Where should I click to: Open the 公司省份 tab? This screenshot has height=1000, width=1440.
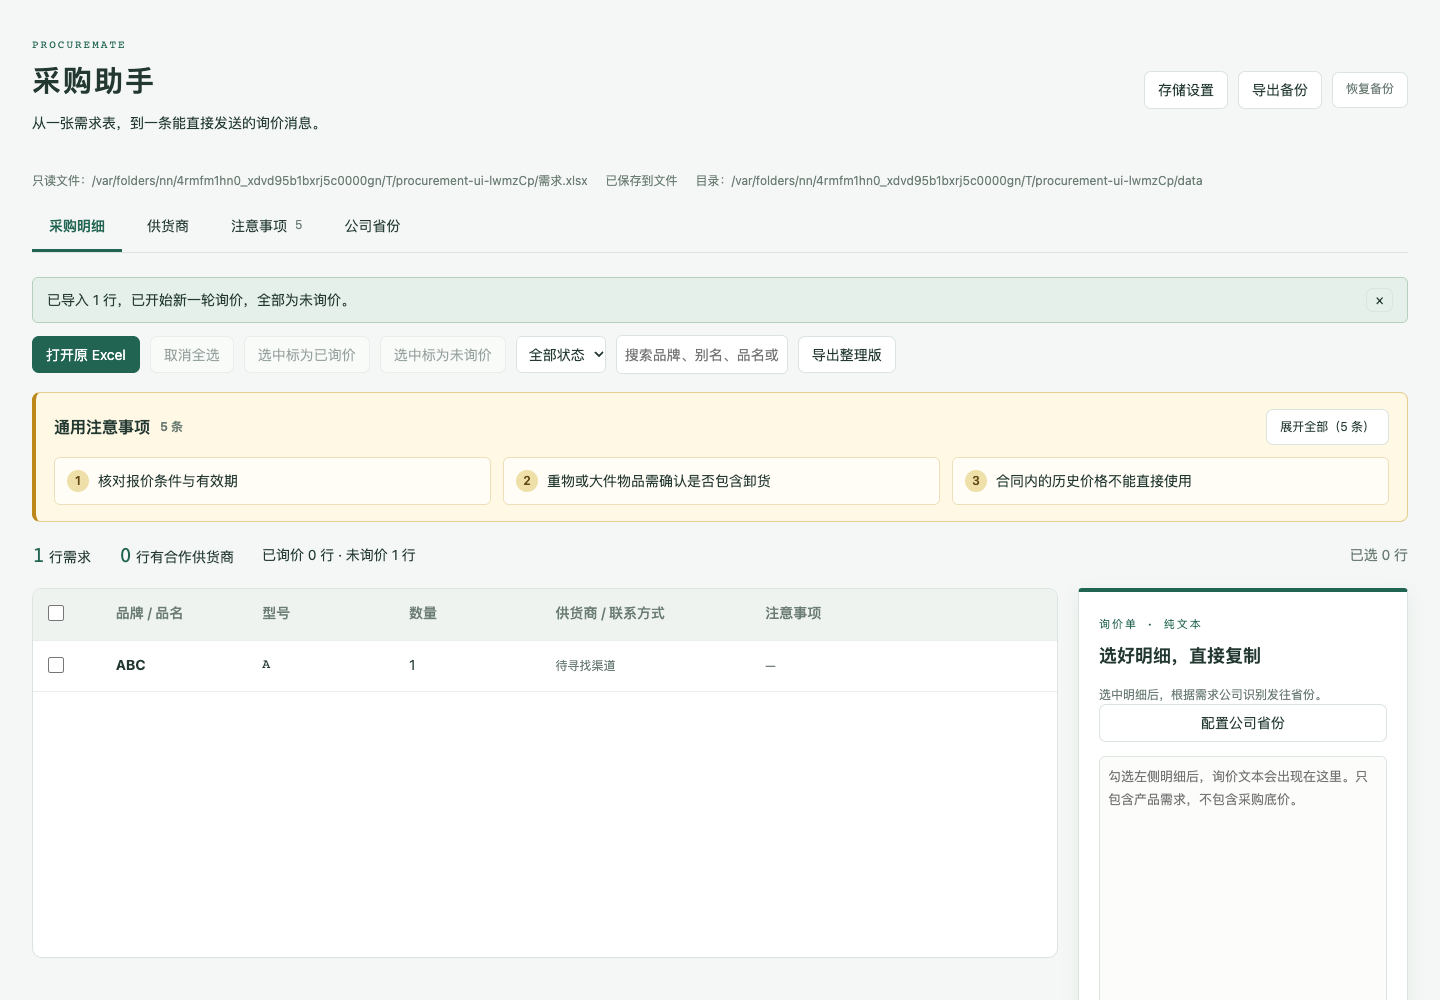[x=373, y=226]
